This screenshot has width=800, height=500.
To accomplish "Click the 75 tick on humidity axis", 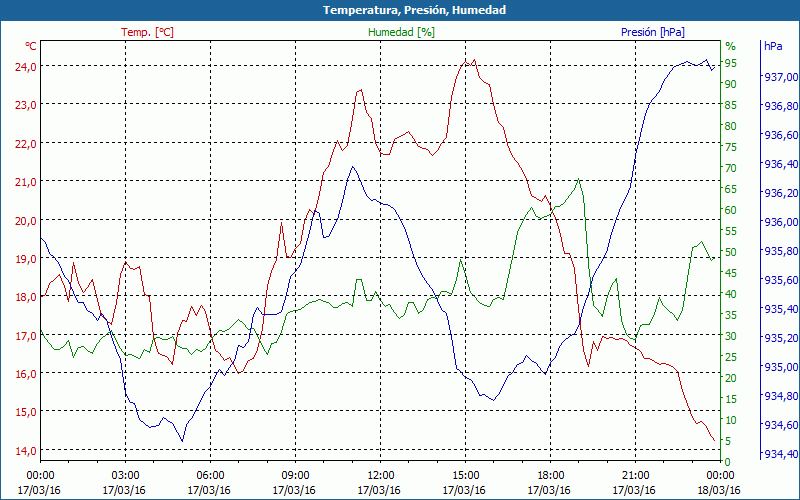I will coord(731,147).
